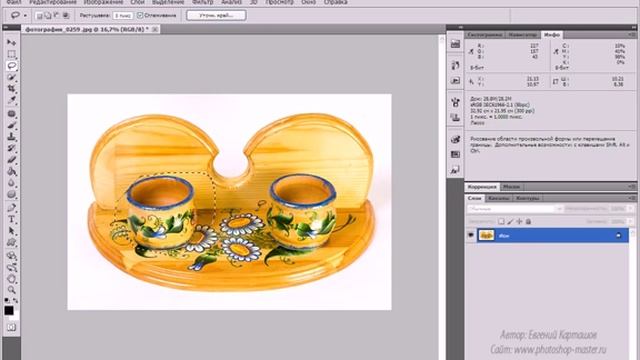Select the History Brush tool

click(11, 148)
